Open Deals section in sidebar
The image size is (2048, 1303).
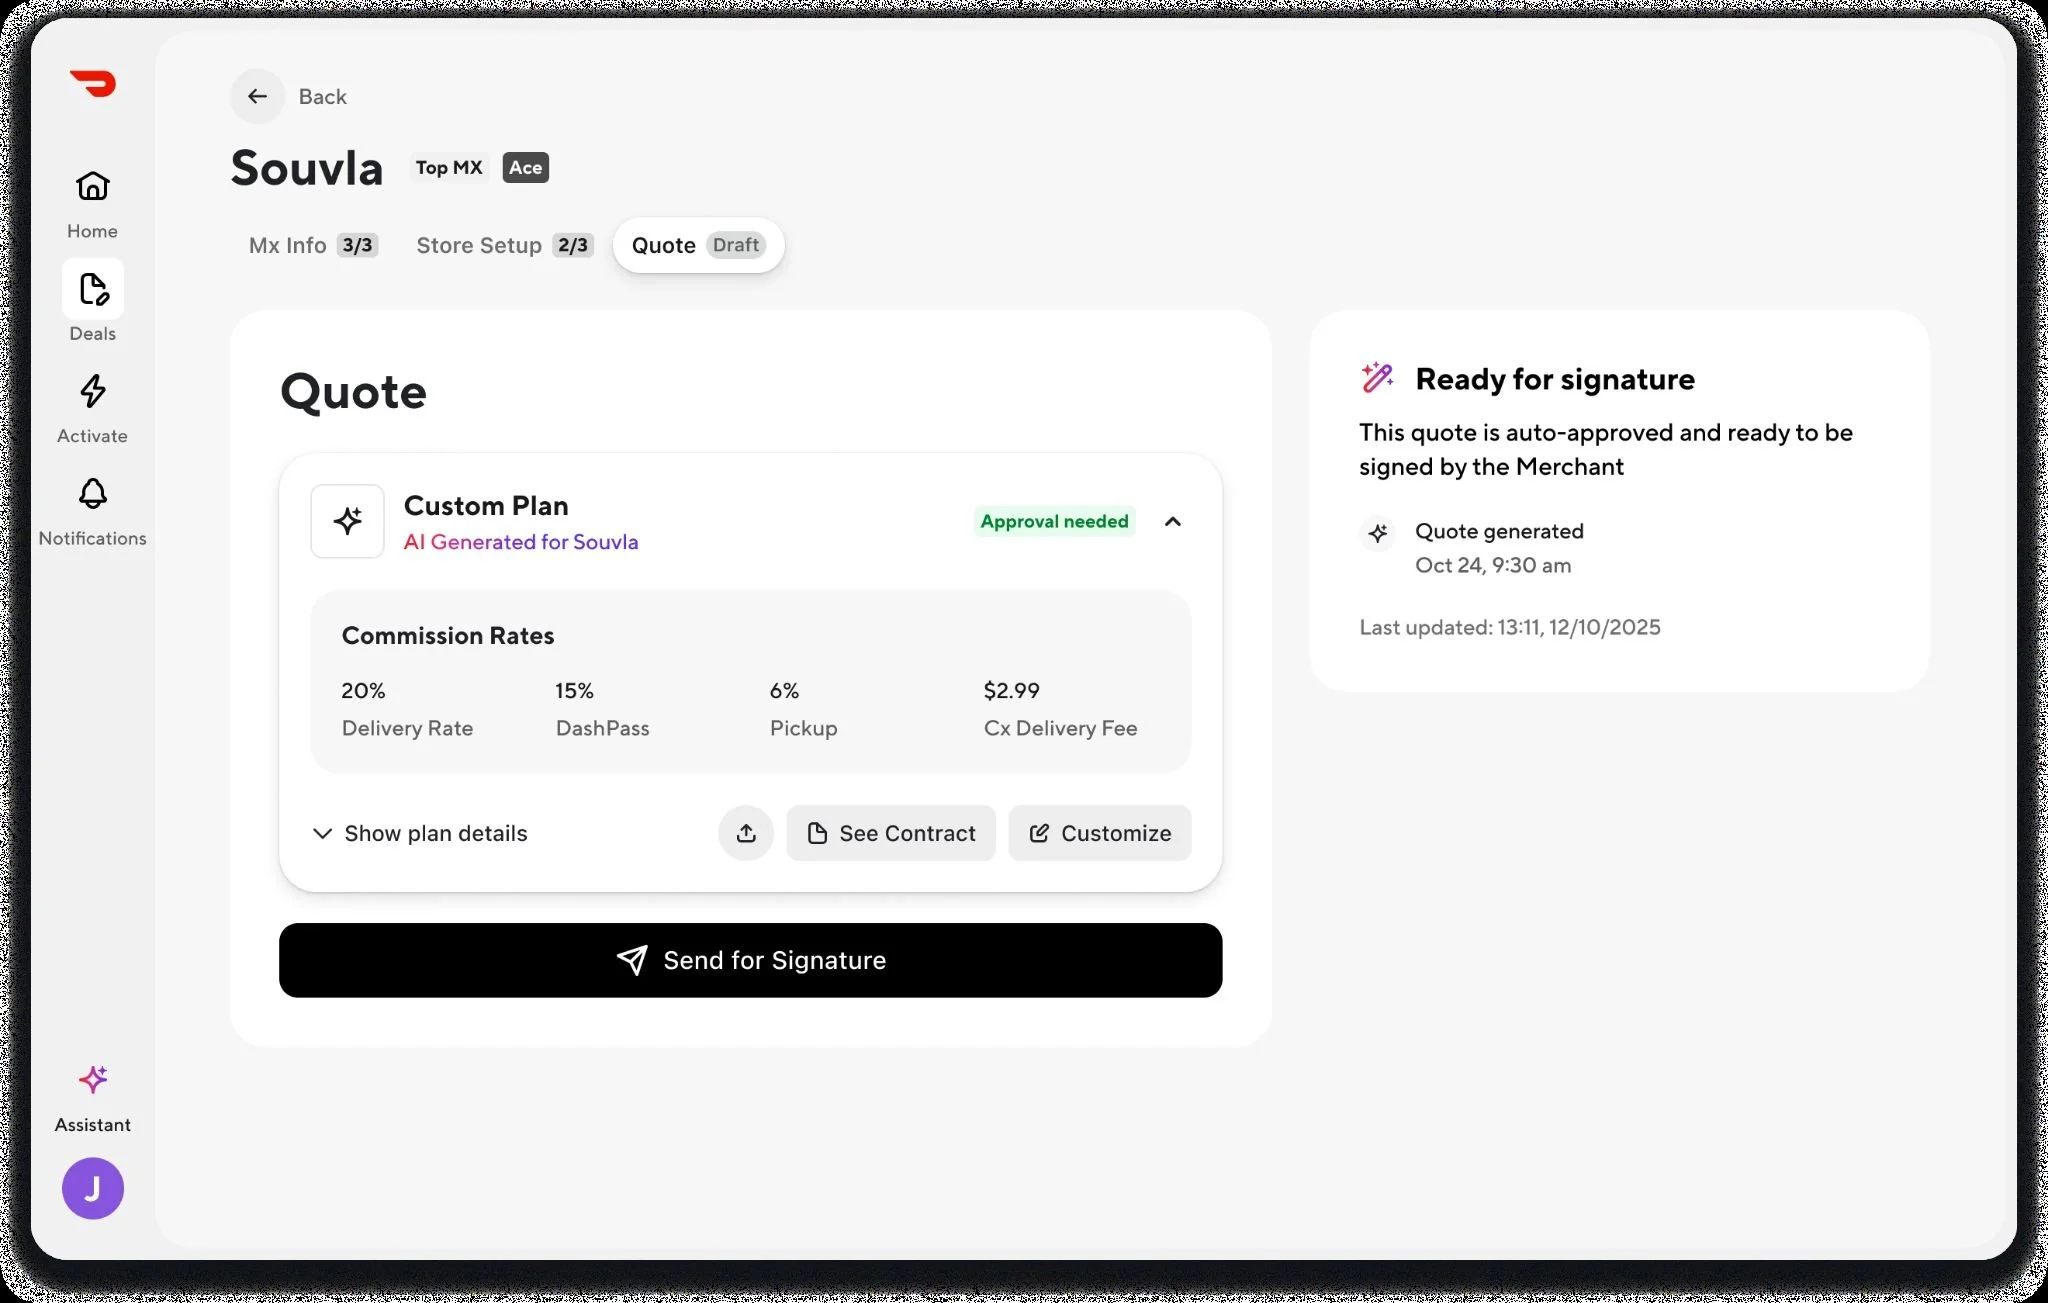(x=92, y=303)
